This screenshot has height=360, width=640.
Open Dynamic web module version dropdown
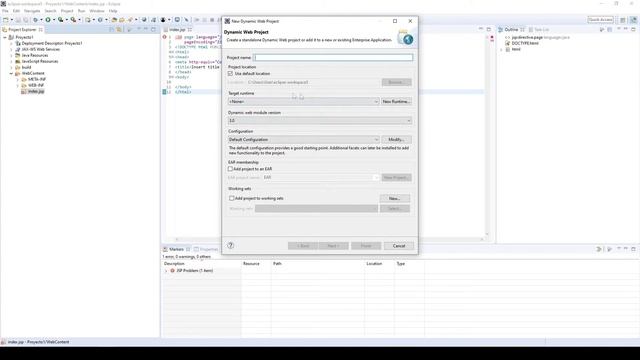click(320, 120)
